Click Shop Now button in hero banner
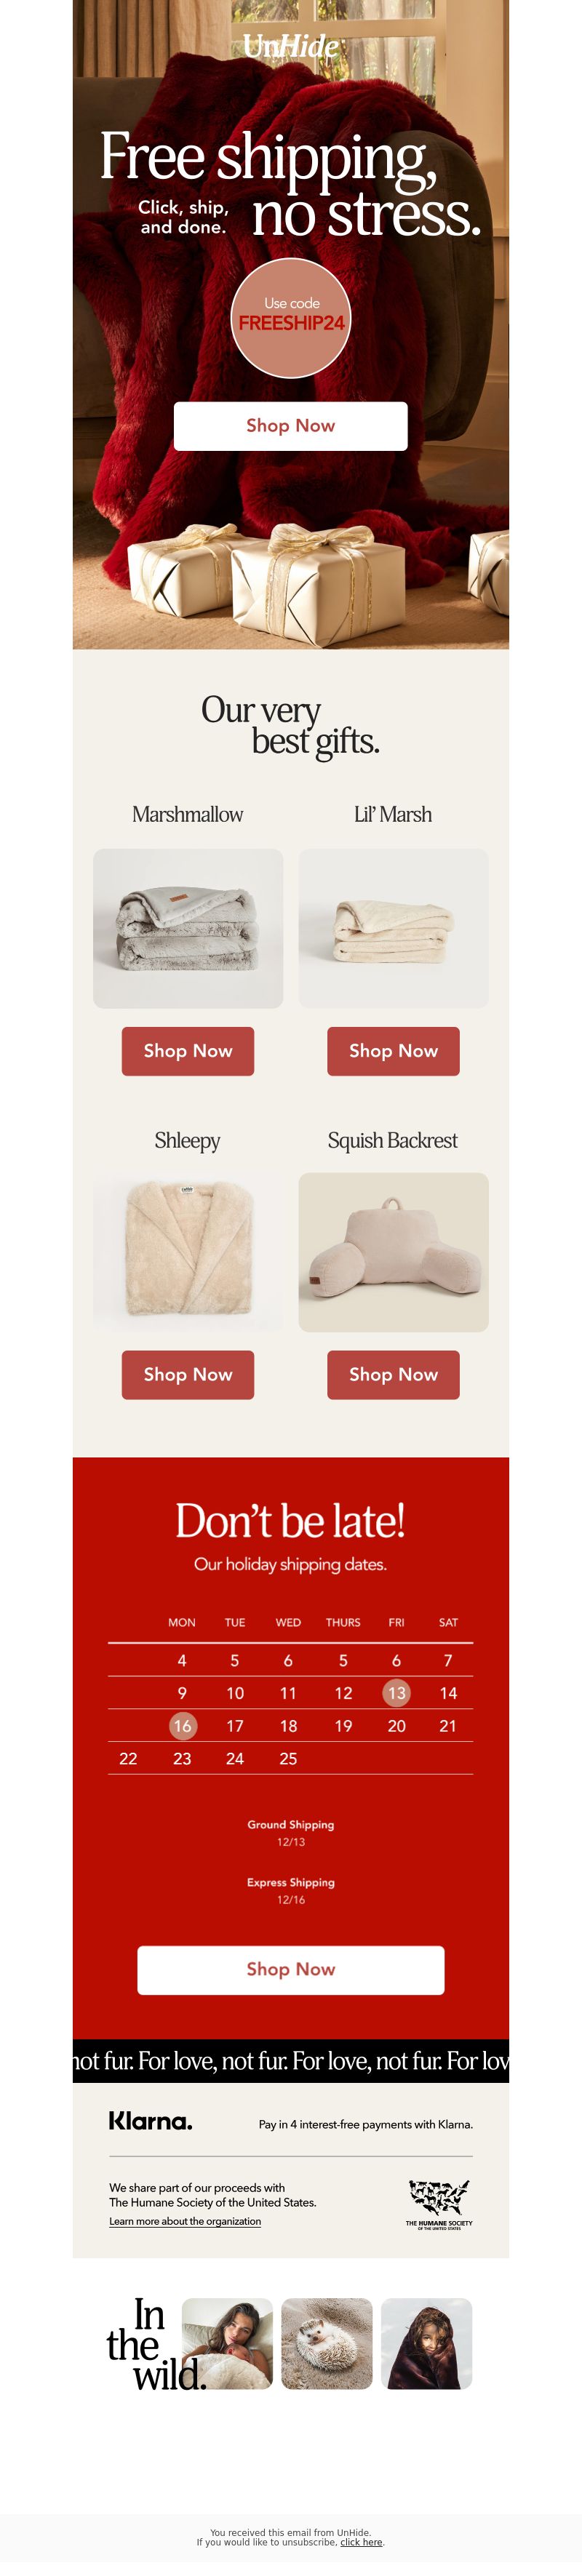Image resolution: width=582 pixels, height=2576 pixels. [x=291, y=426]
